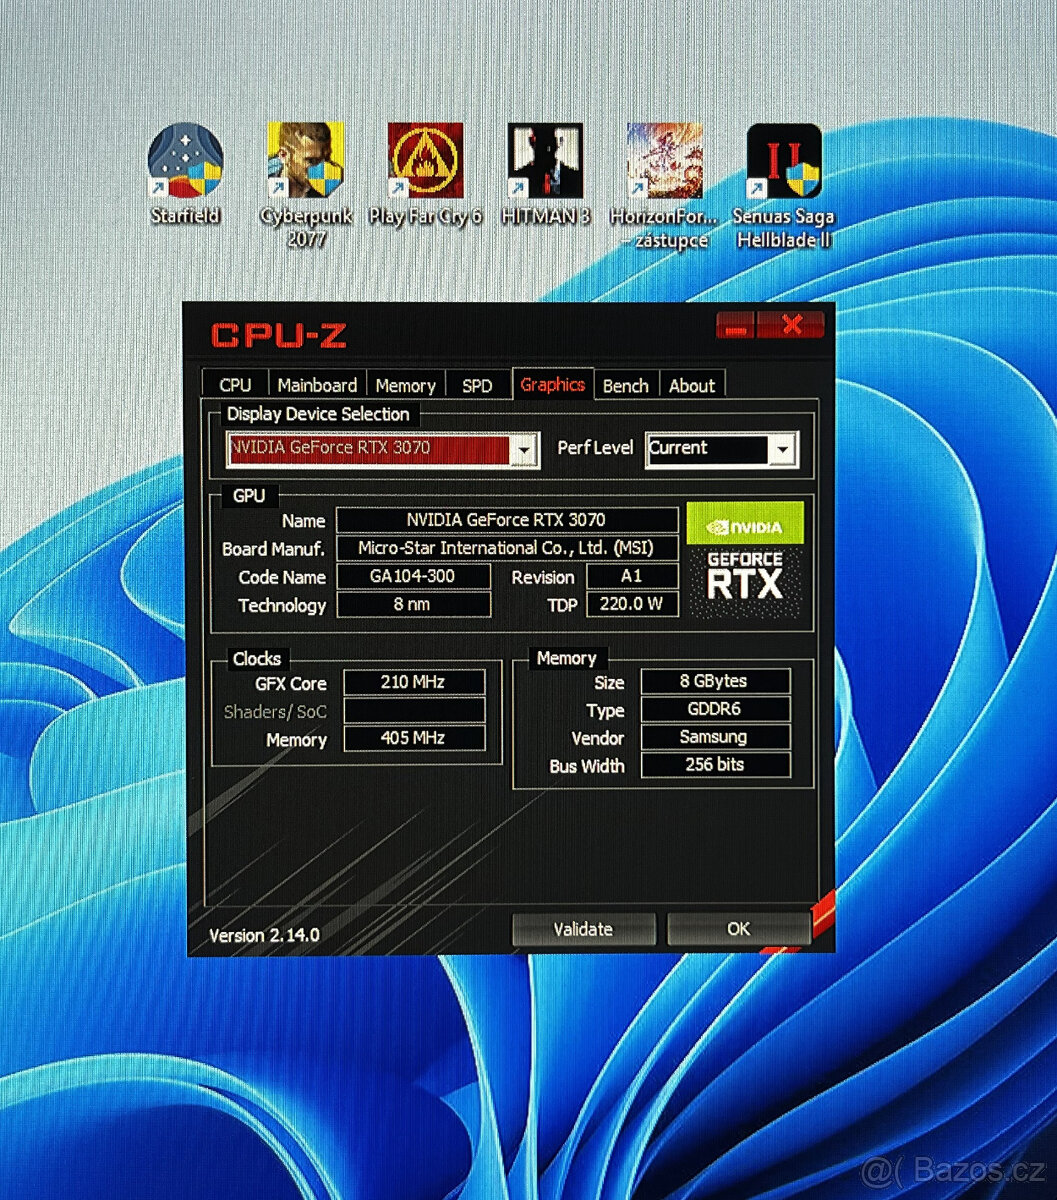View the About tab
Viewport: 1057px width, 1200px height.
(x=692, y=384)
